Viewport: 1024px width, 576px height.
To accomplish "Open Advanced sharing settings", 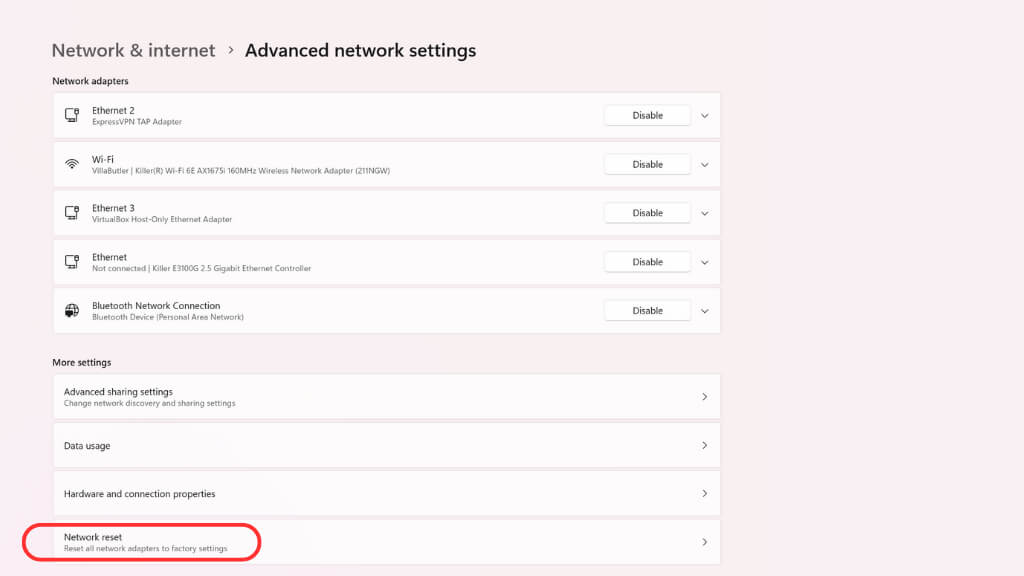I will pos(386,397).
